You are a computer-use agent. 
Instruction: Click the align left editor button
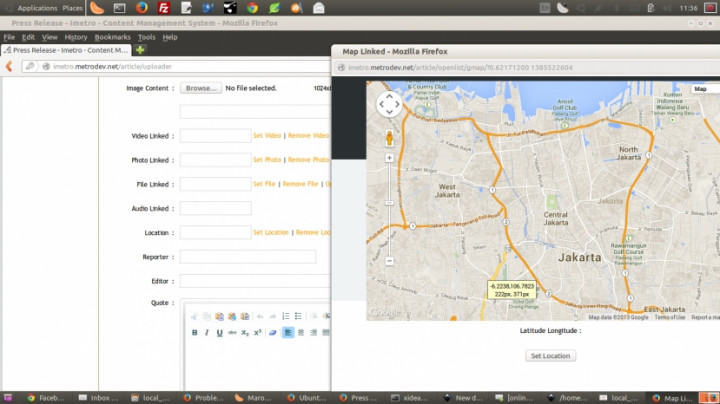tap(288, 332)
